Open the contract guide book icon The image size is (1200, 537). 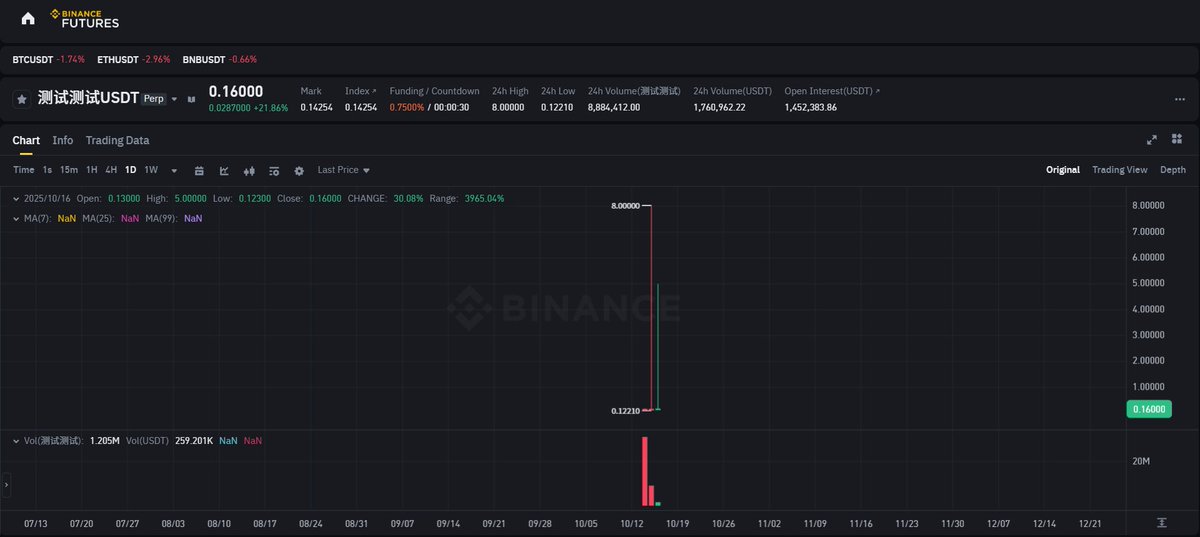coord(191,99)
